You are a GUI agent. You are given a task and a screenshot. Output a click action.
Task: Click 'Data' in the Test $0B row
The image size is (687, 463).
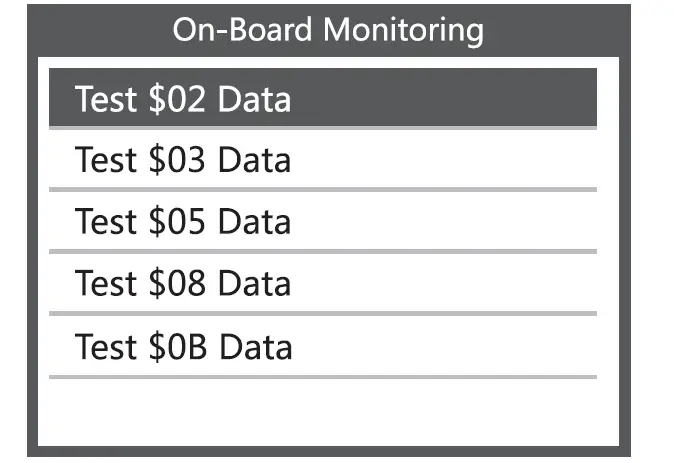tap(255, 347)
